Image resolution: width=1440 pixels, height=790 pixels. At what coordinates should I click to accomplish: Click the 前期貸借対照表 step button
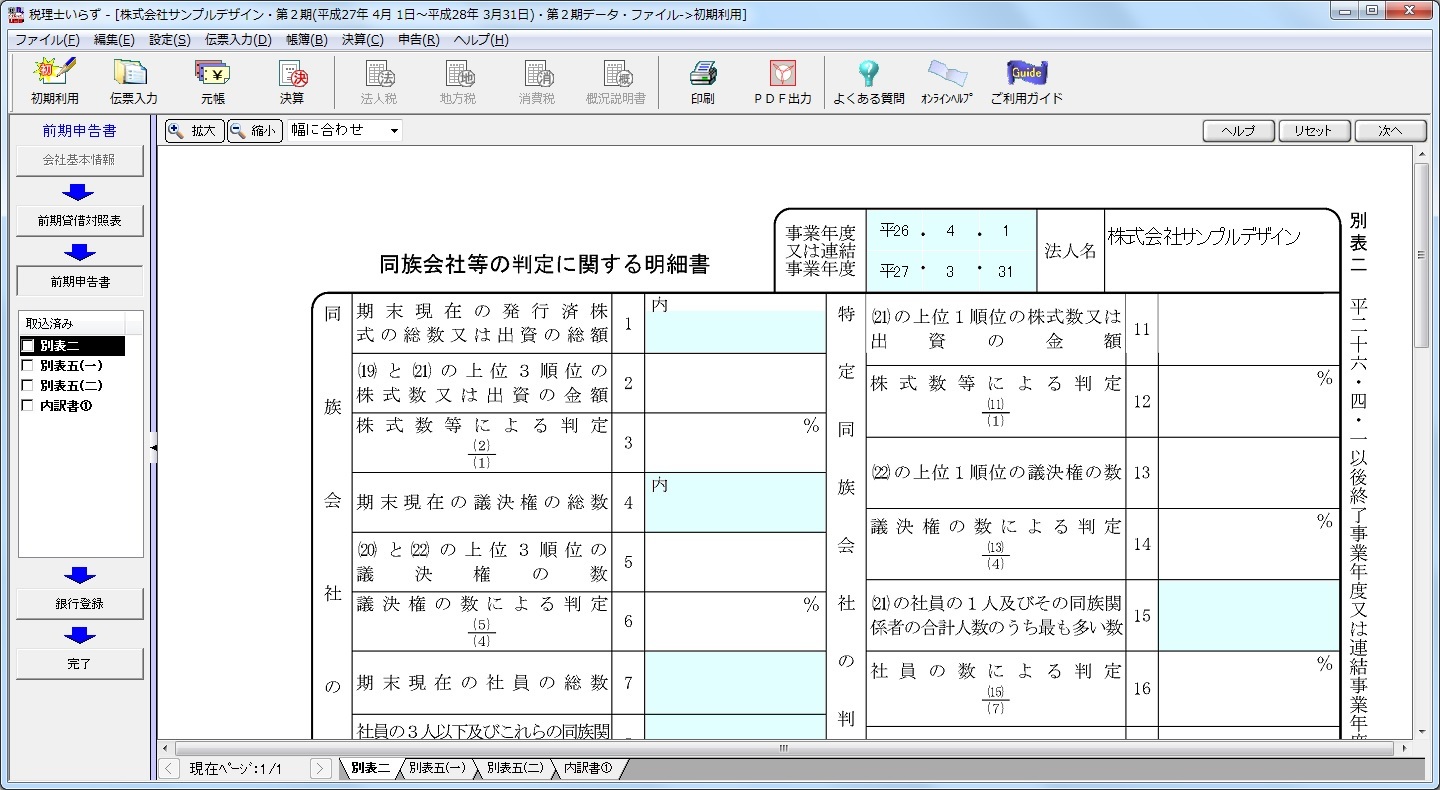coord(80,221)
